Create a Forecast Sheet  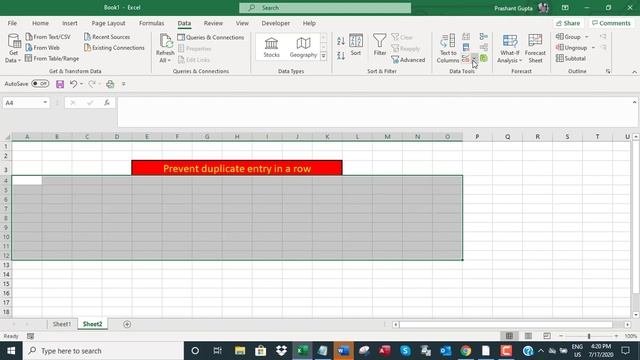[x=535, y=48]
